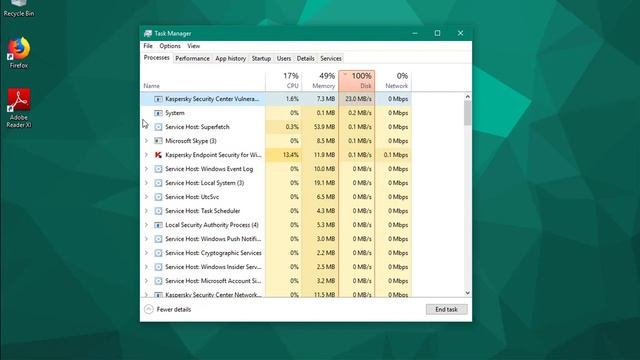Select the System process name
640x360 pixels.
point(175,113)
